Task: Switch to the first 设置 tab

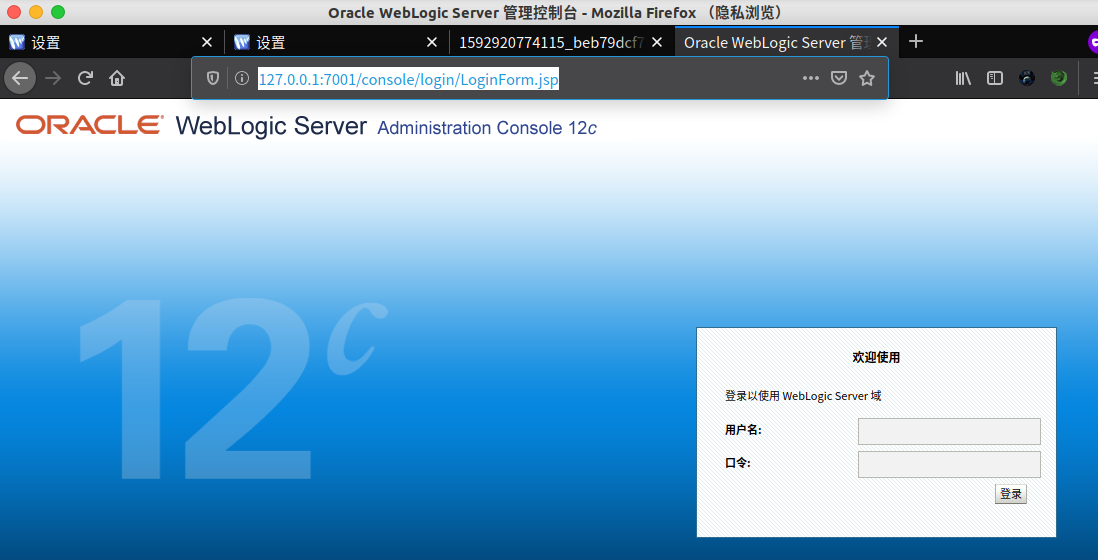Action: point(112,43)
